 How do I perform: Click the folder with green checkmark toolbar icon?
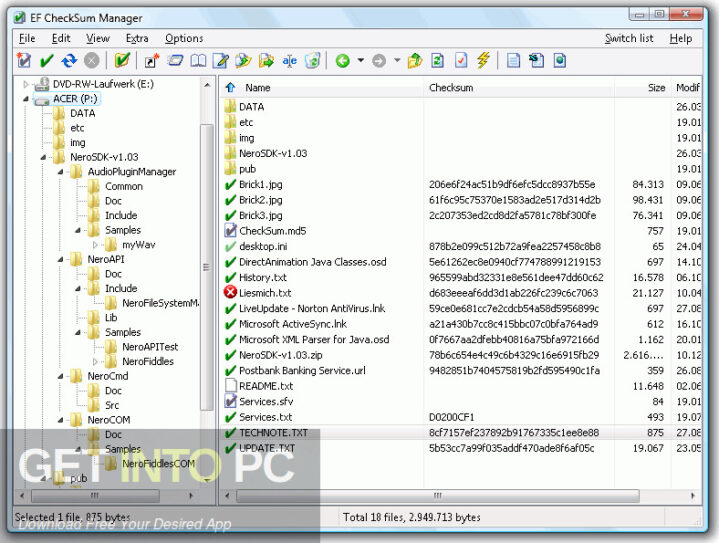click(x=122, y=60)
